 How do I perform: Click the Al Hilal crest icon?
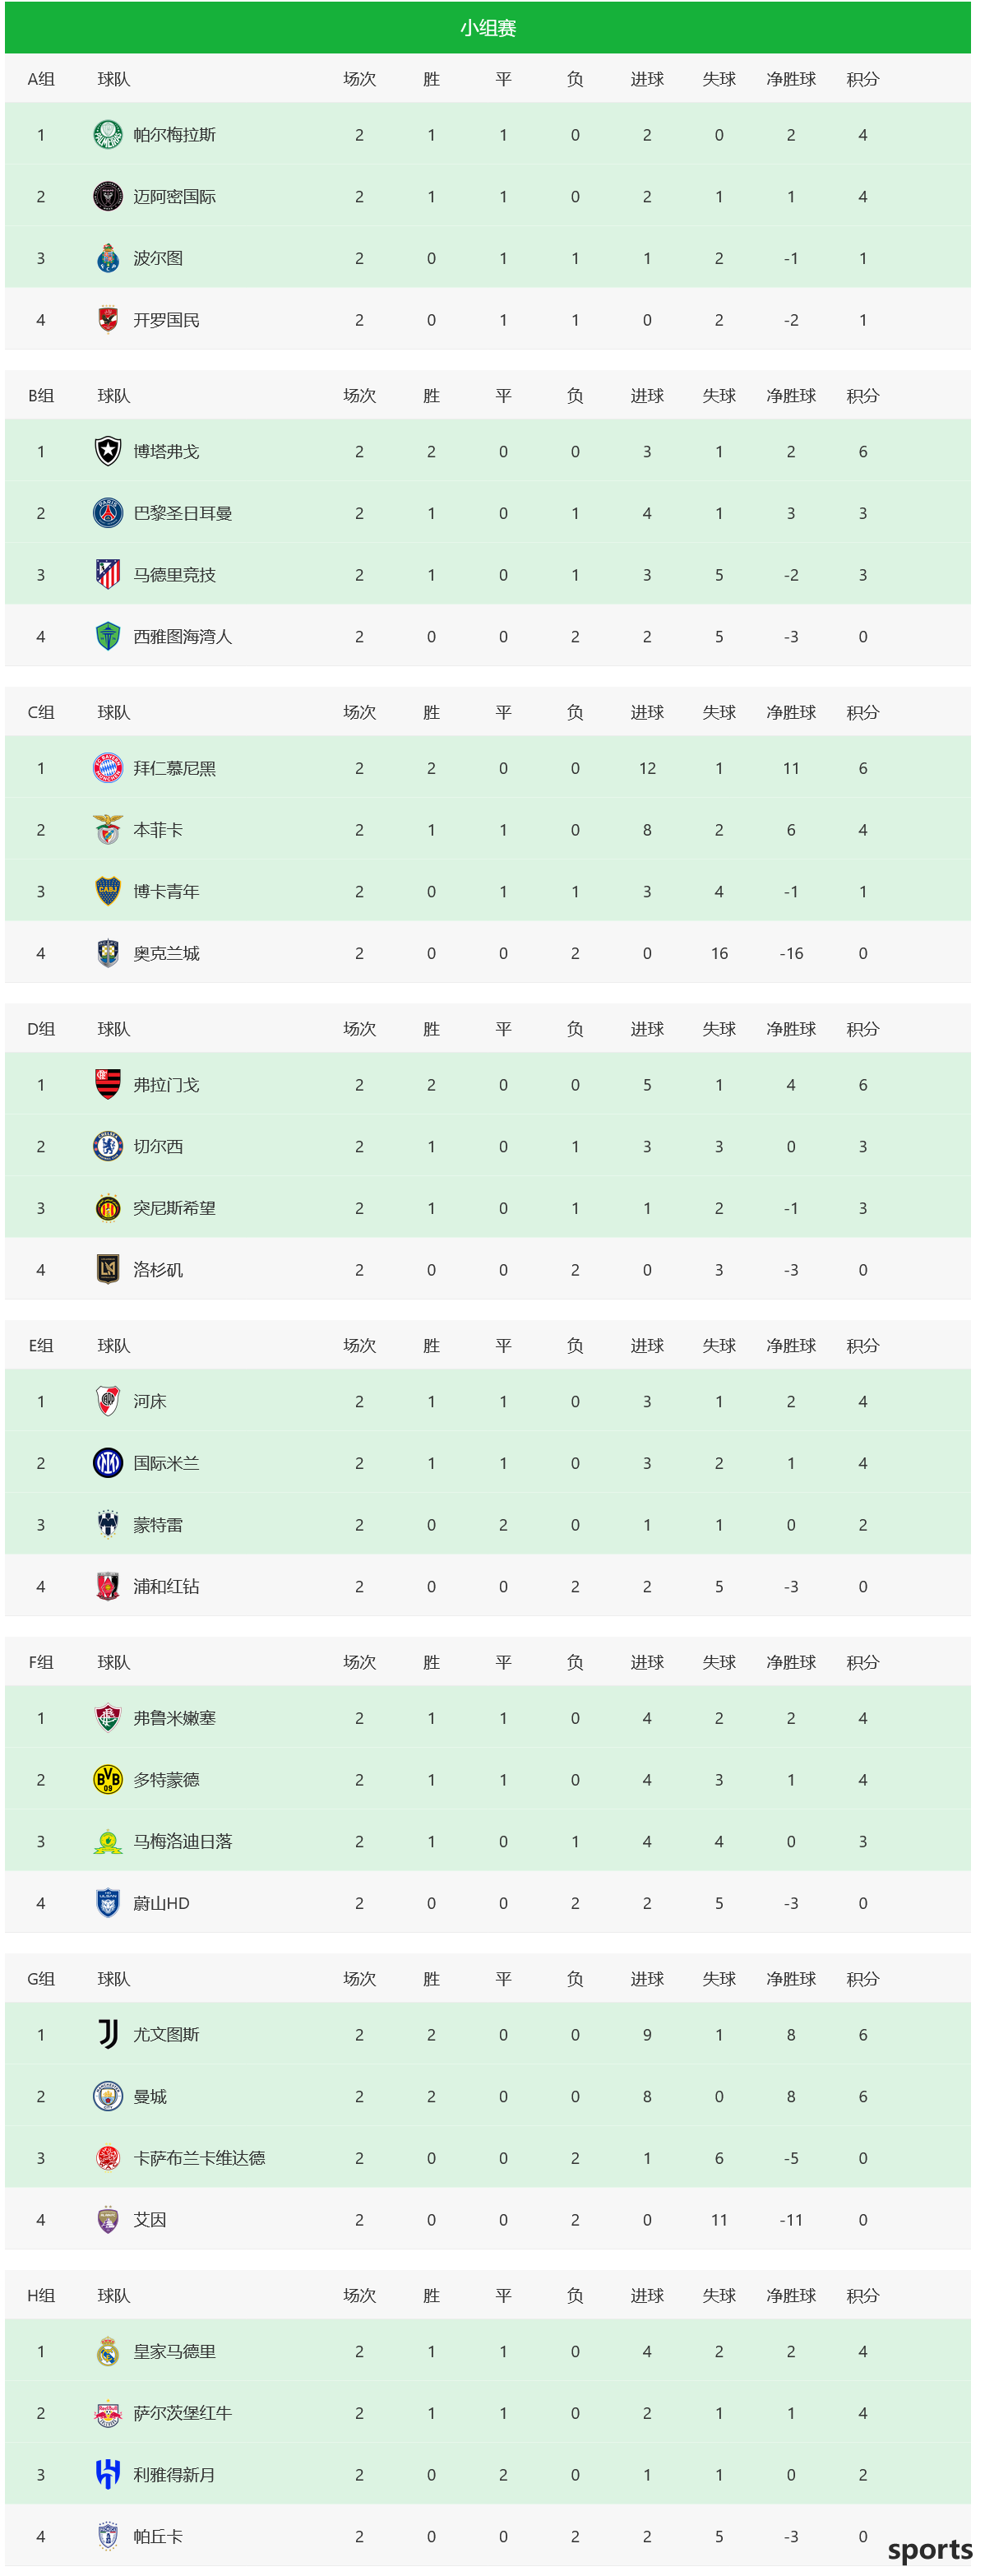click(108, 2475)
